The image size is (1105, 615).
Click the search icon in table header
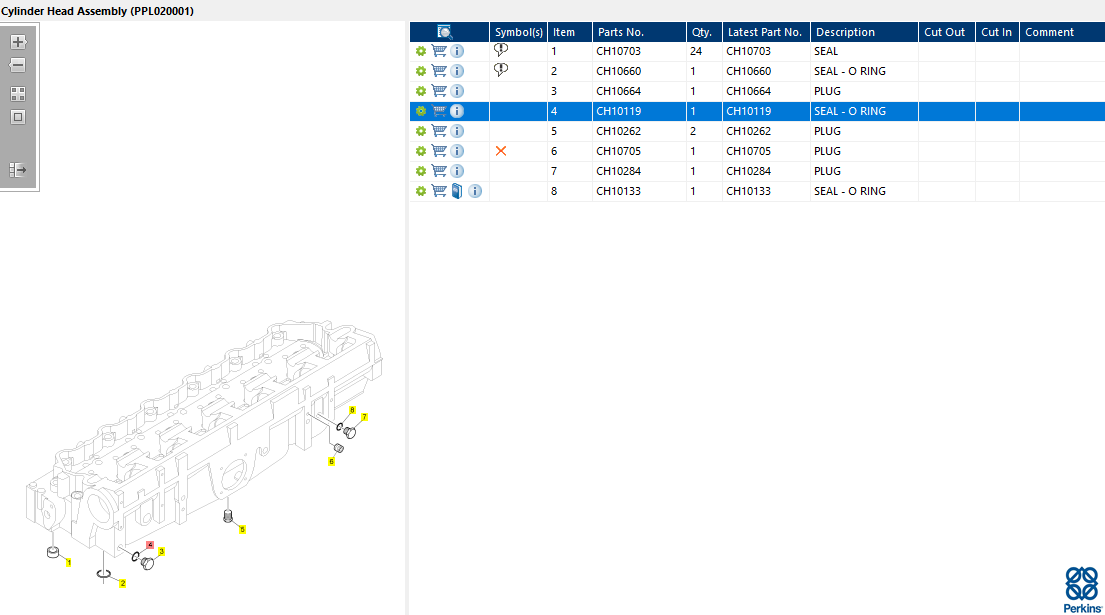[x=445, y=32]
